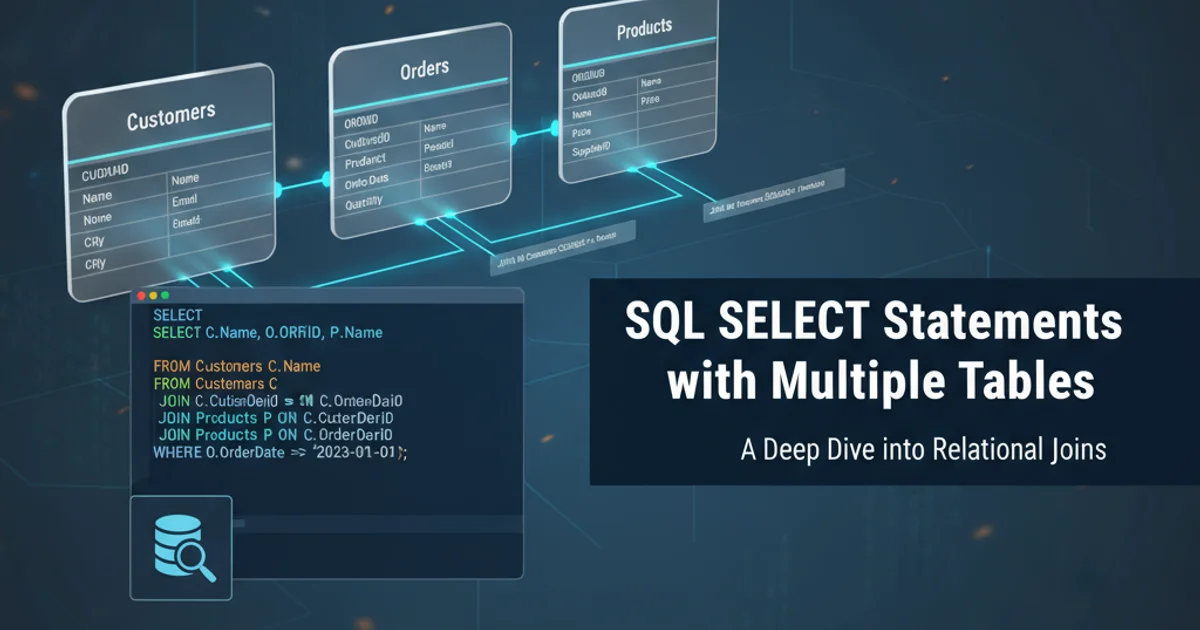Click the lone SELECT keyword on first line
This screenshot has height=630, width=1200.
point(178,315)
